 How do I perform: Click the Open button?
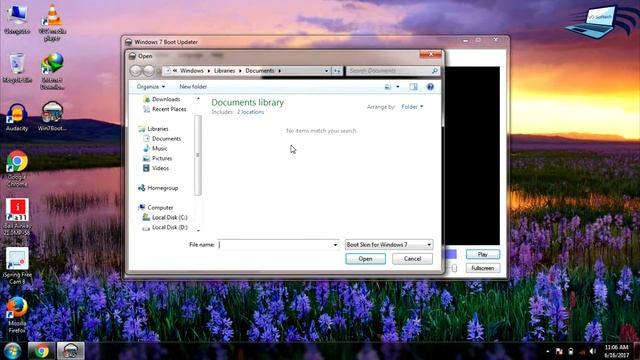(x=365, y=259)
